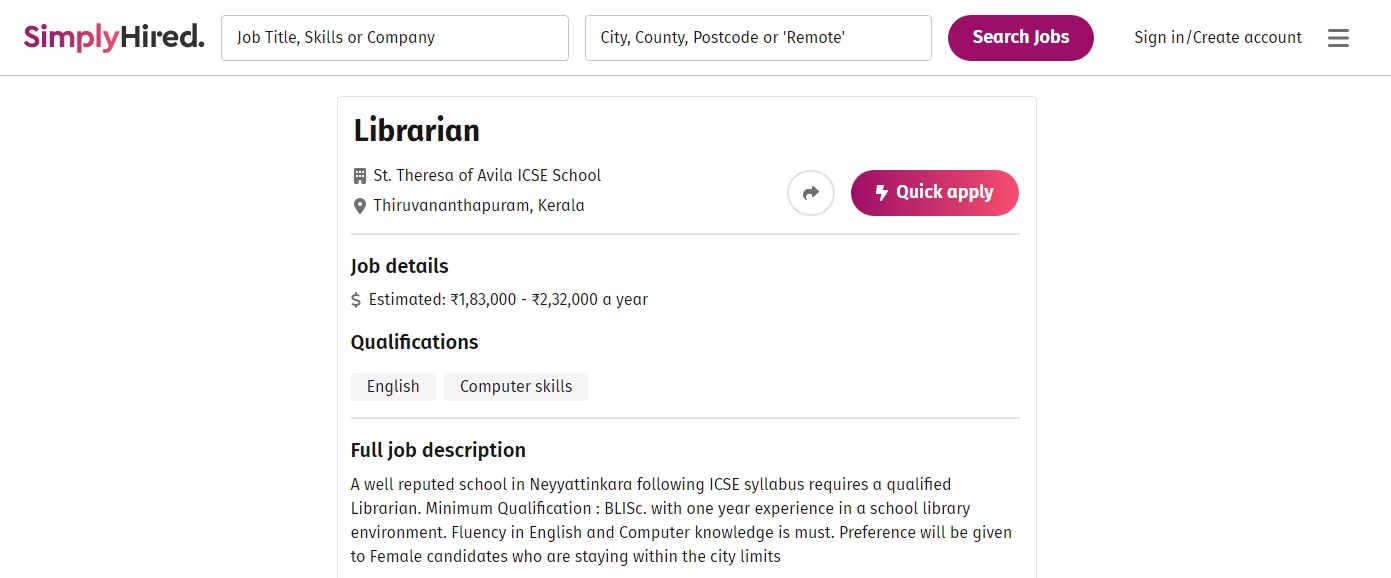
Task: Click the Librarian job title heading
Action: click(417, 131)
